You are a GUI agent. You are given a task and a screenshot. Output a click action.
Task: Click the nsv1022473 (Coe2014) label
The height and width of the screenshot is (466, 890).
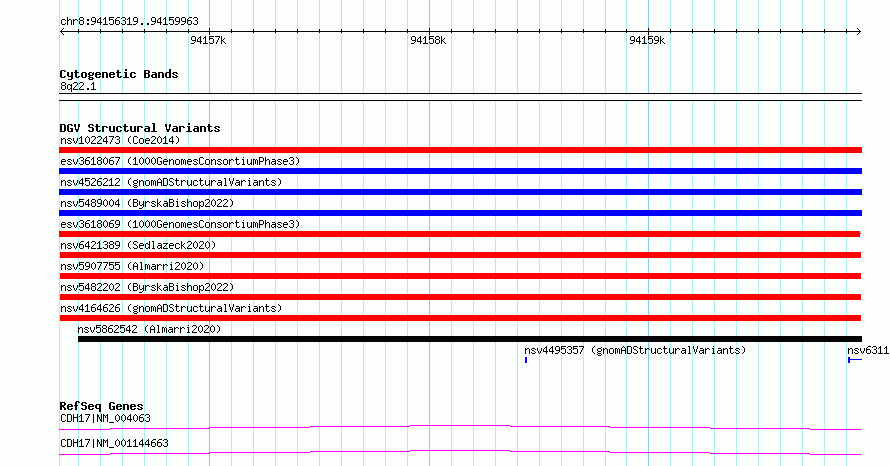tap(120, 140)
